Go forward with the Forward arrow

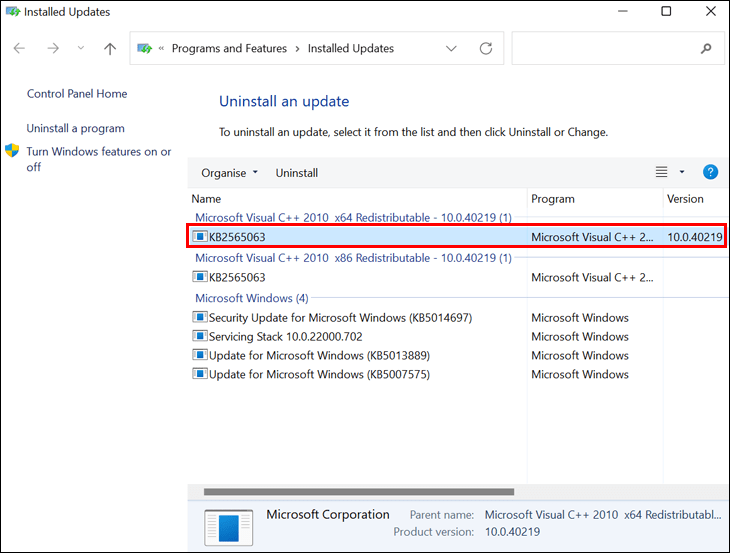click(x=53, y=48)
